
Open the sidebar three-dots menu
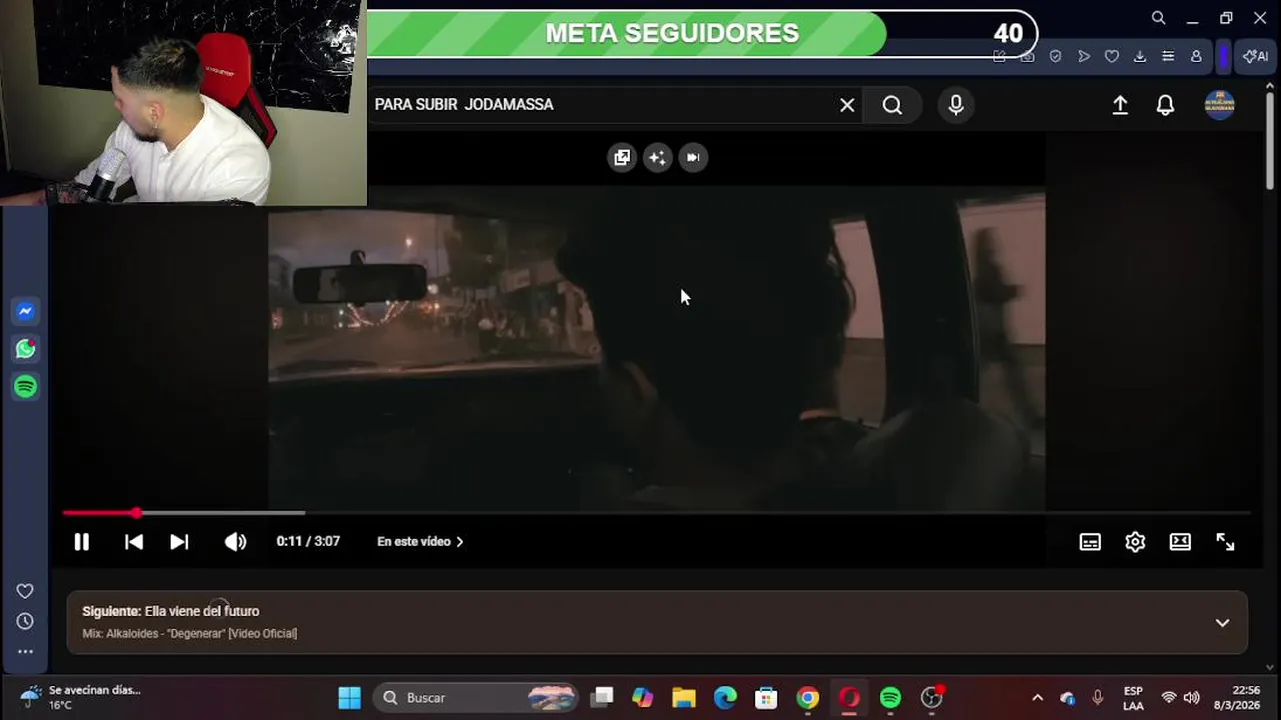tap(25, 651)
